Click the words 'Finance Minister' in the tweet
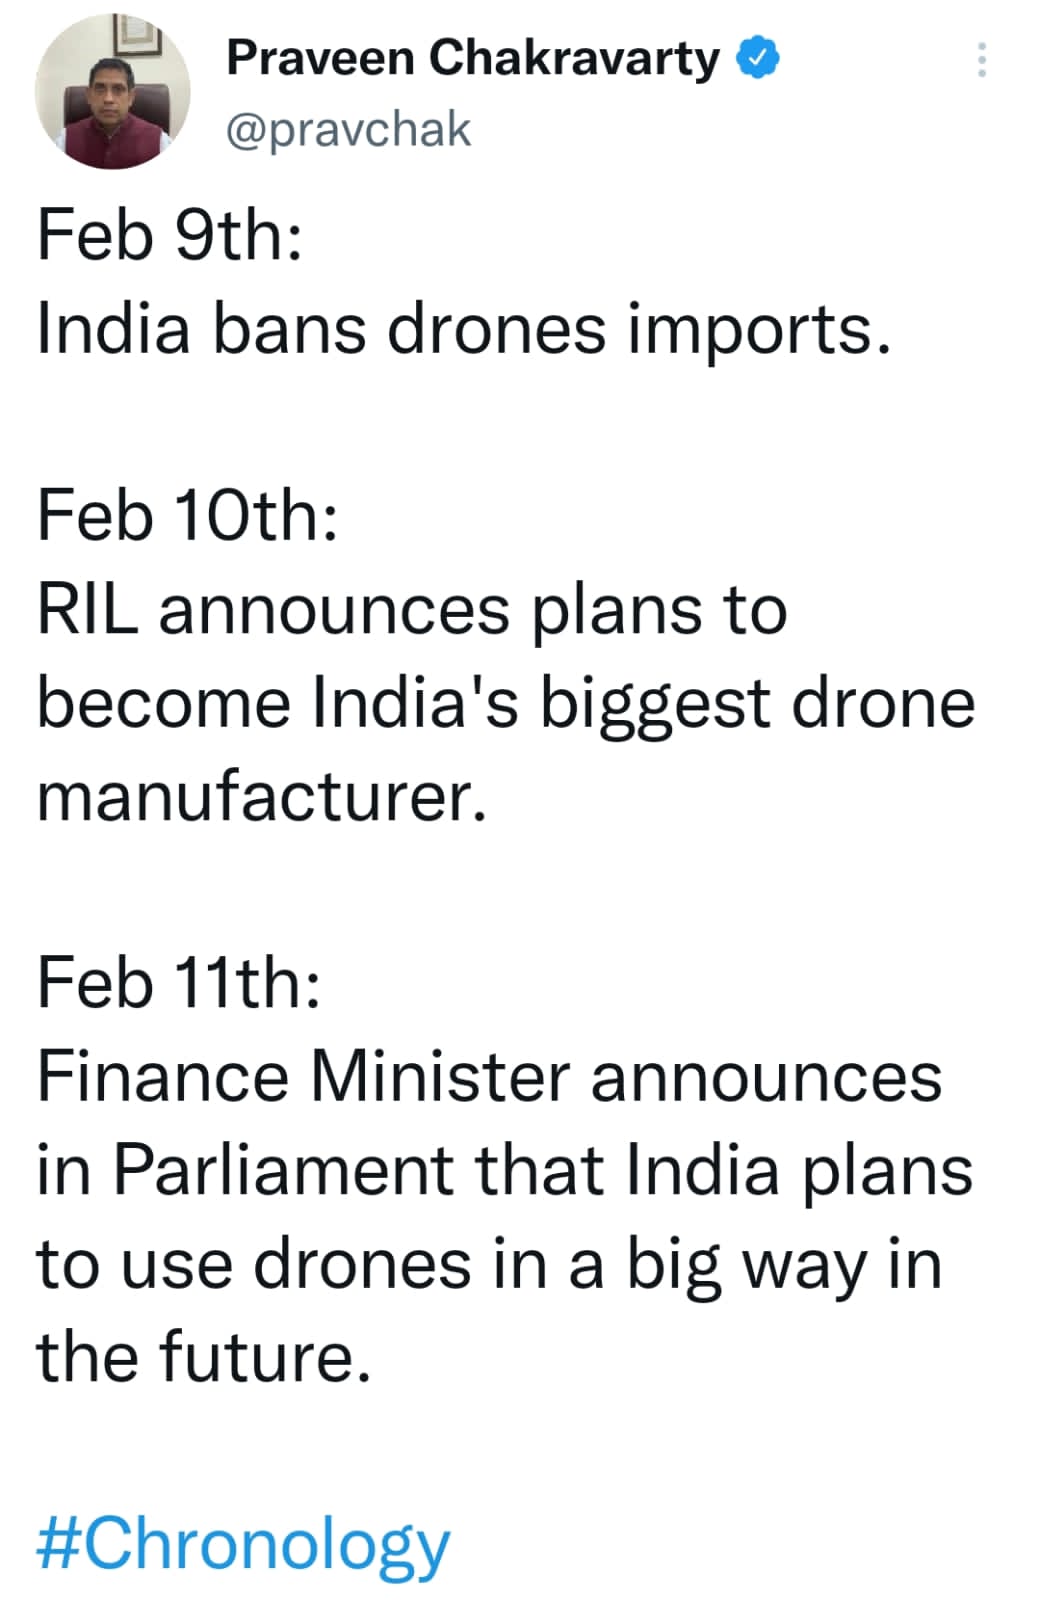1040x1600 pixels. (x=304, y=1077)
